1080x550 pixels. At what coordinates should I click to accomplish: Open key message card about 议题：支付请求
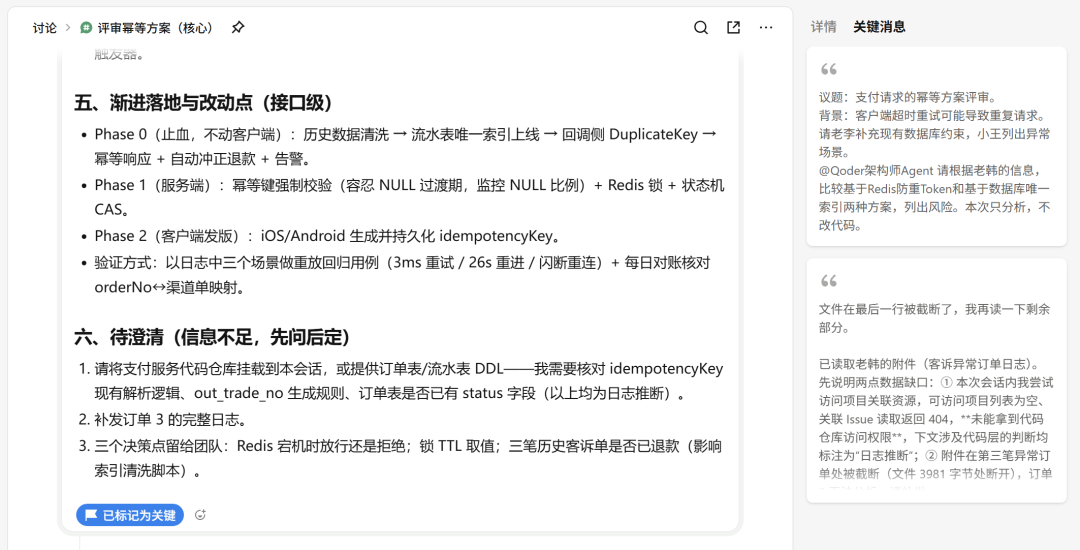[x=937, y=147]
